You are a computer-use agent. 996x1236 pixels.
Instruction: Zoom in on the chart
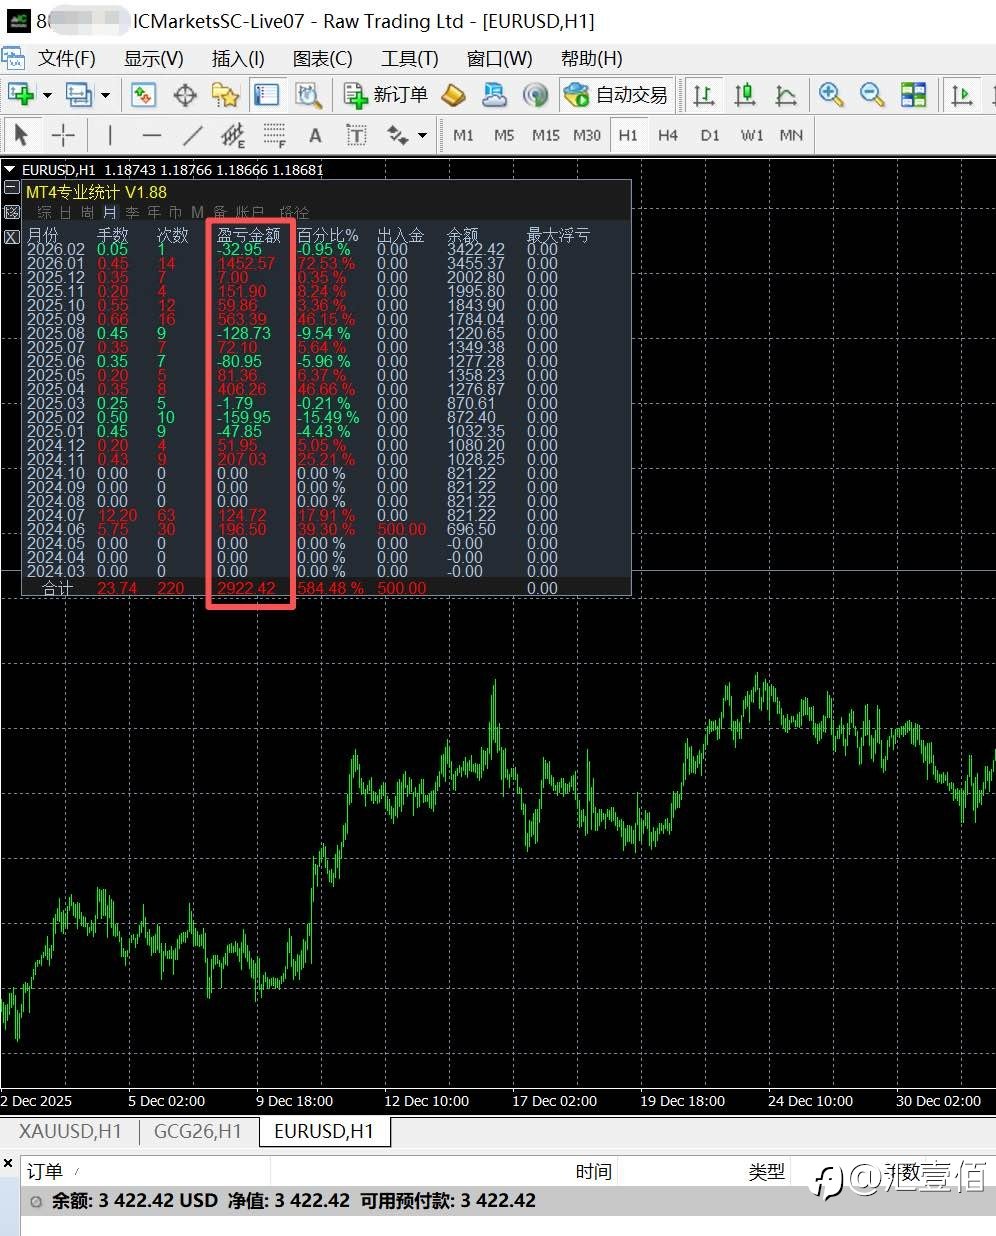coord(830,95)
